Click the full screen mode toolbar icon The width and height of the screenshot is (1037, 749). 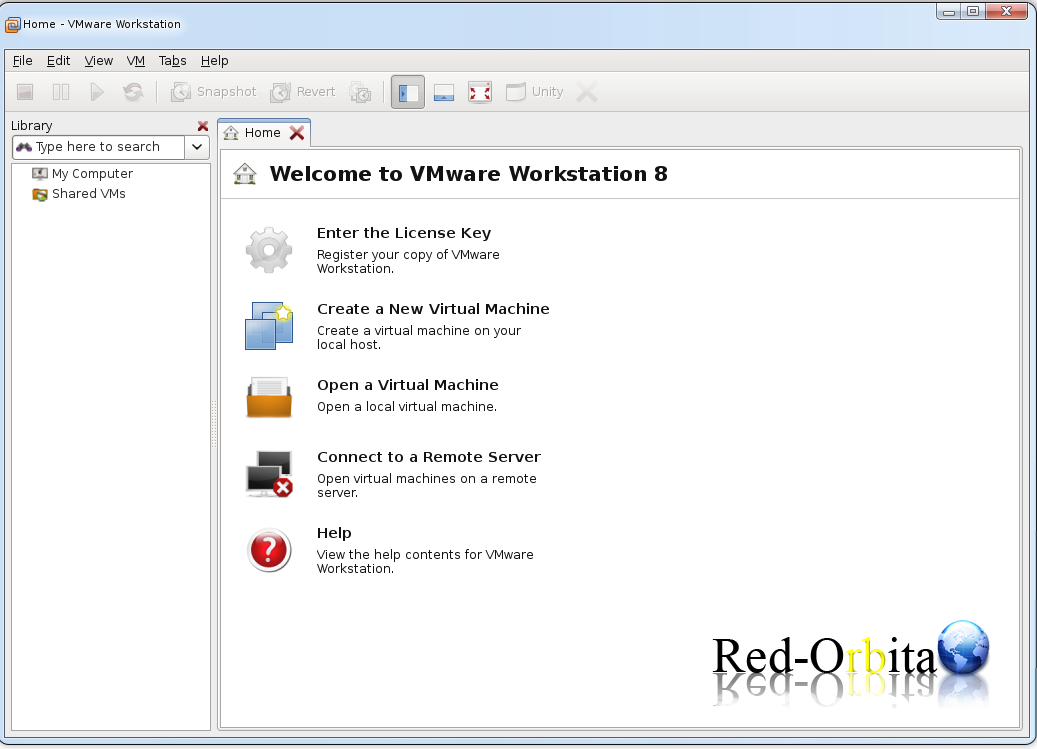[x=479, y=92]
